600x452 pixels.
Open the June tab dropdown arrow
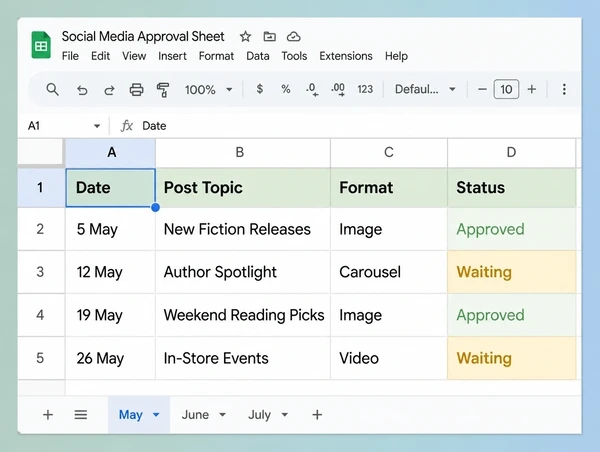[x=222, y=414]
